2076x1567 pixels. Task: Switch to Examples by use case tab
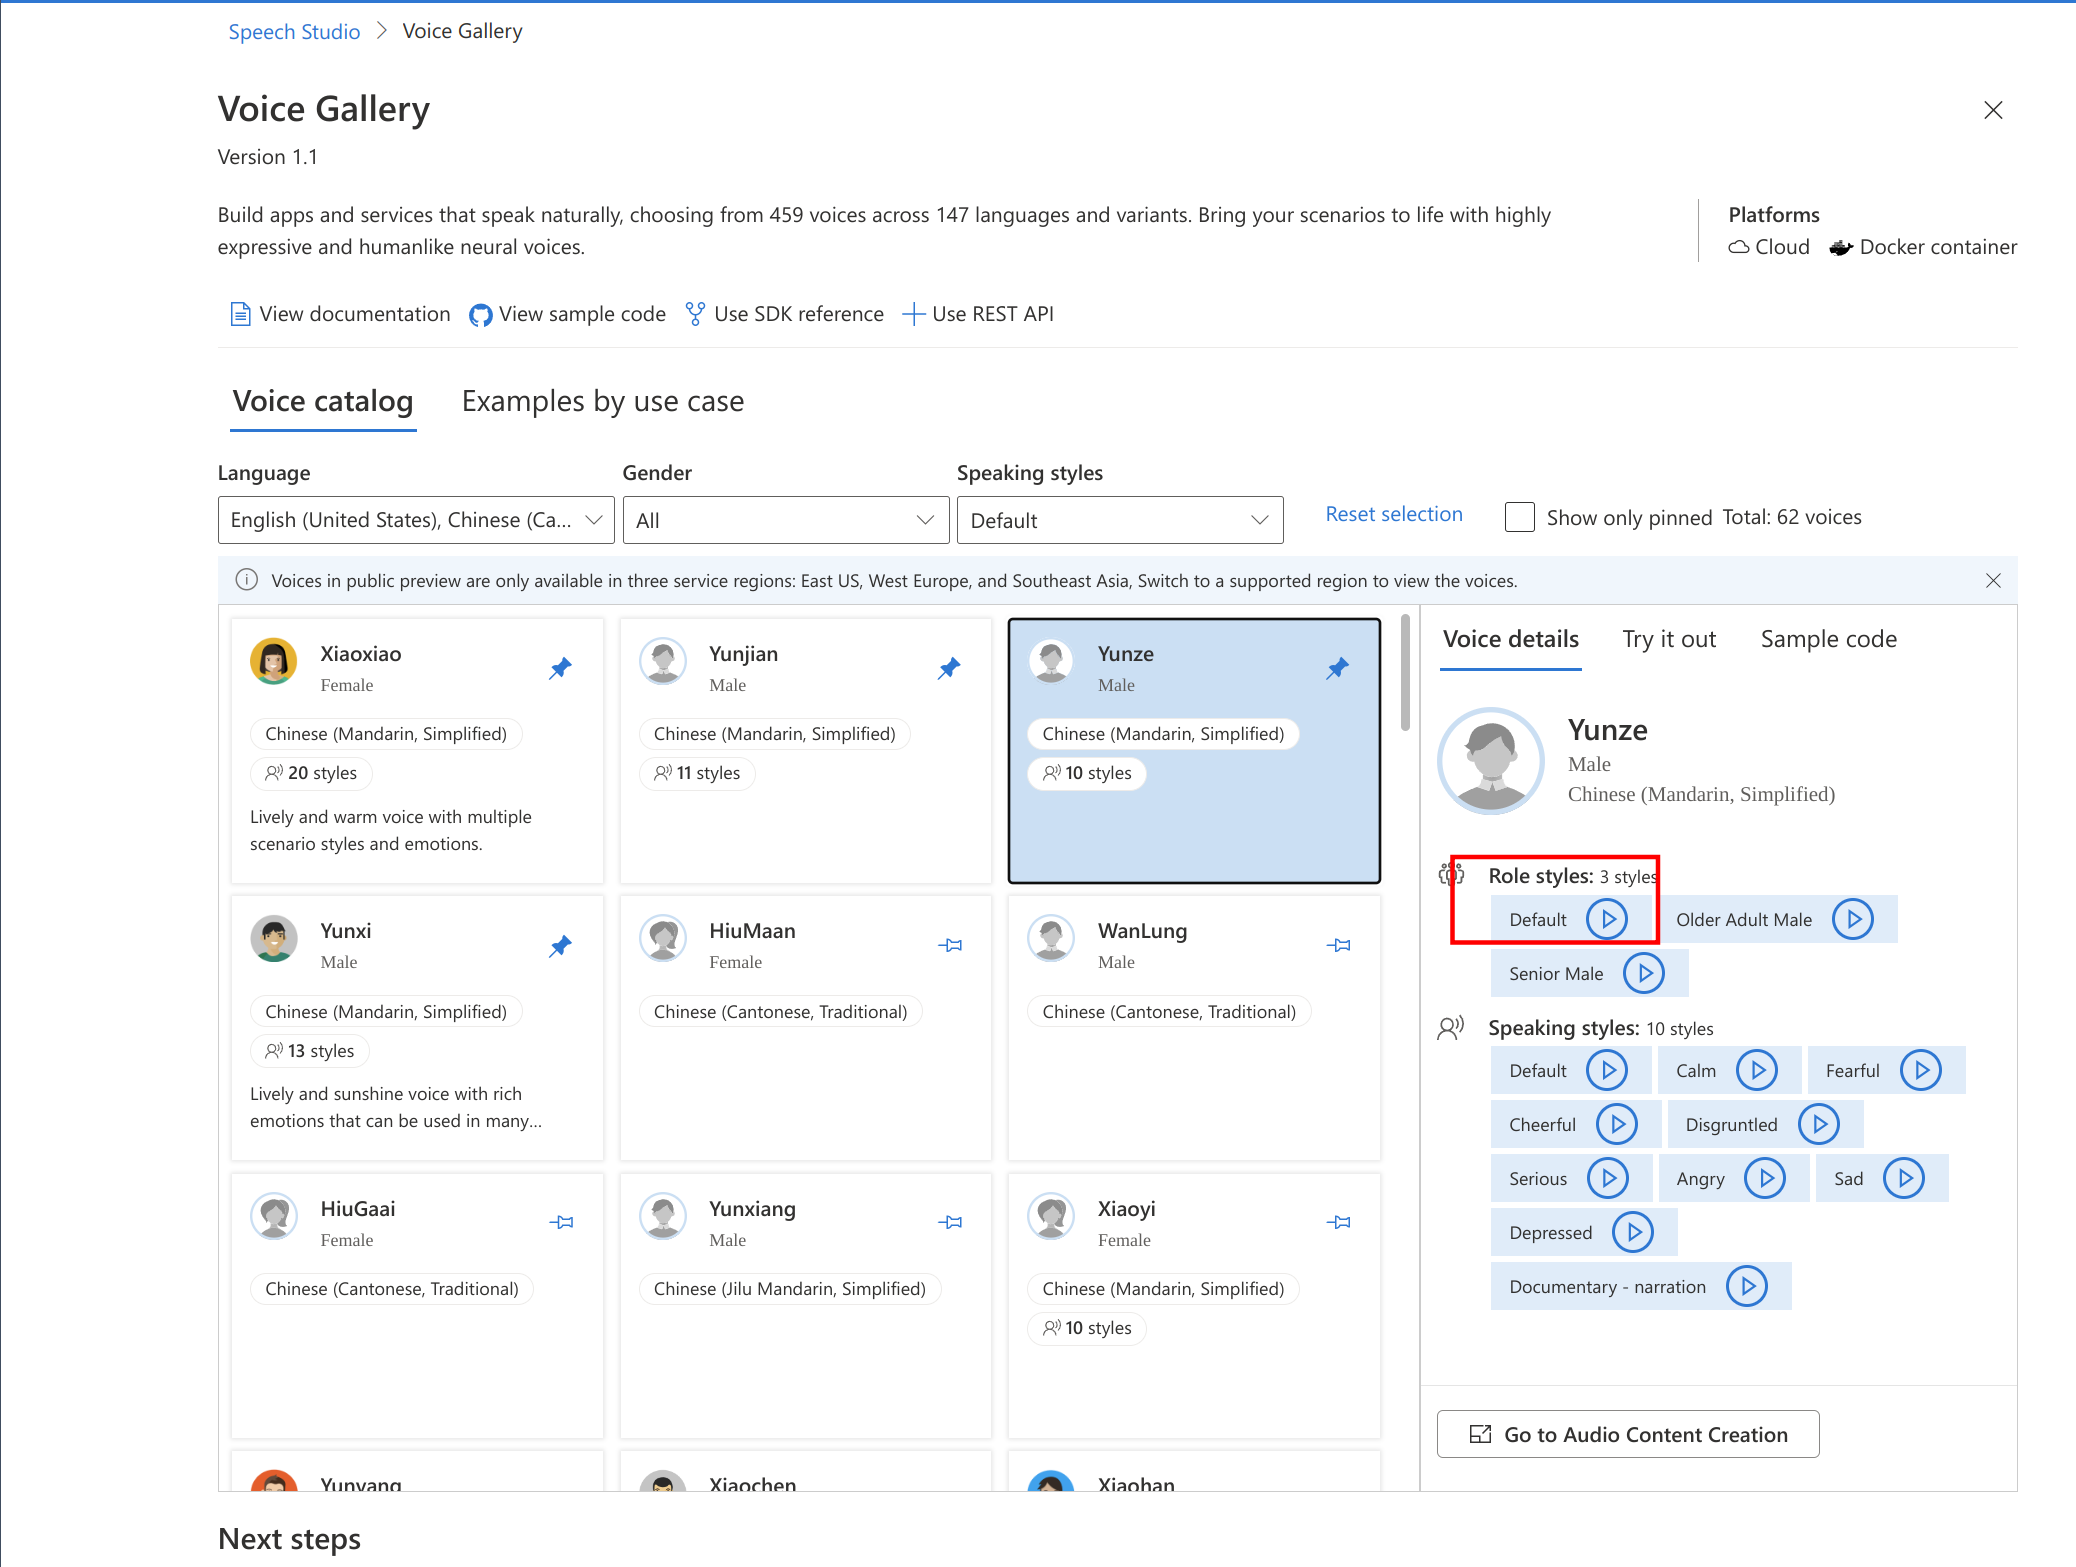tap(602, 401)
